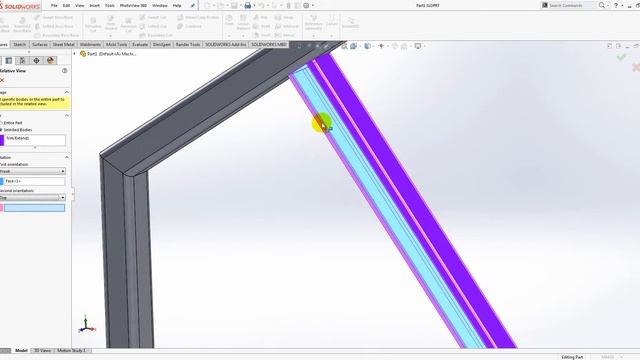Open the PropertyManager tab icon
Viewport: 640px width, 360px height.
pos(9,61)
